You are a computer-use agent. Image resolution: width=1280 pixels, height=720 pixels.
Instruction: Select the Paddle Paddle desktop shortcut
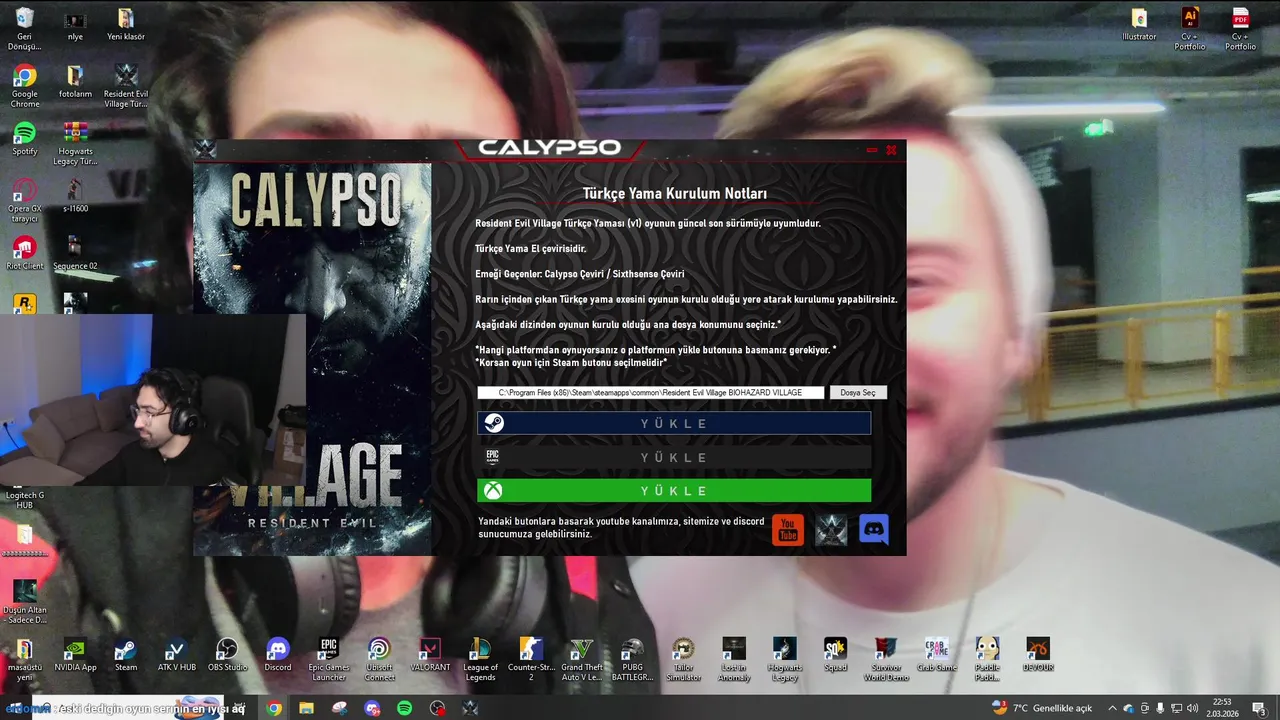coord(987,660)
